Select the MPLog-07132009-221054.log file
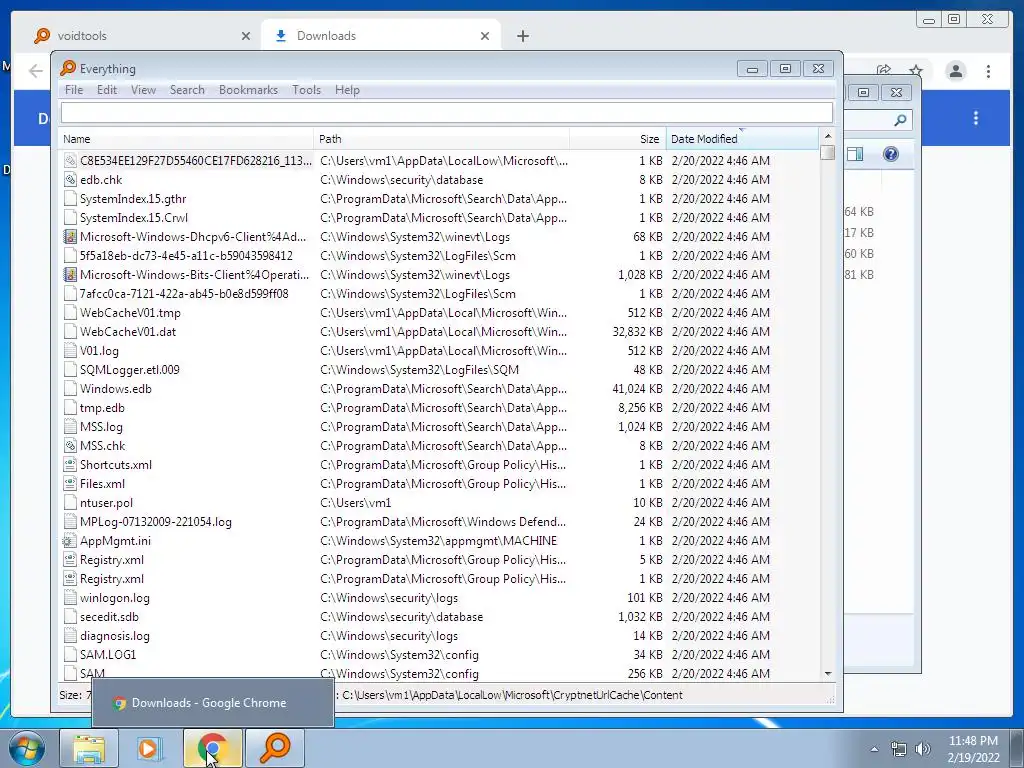1024x768 pixels. pyautogui.click(x=155, y=522)
